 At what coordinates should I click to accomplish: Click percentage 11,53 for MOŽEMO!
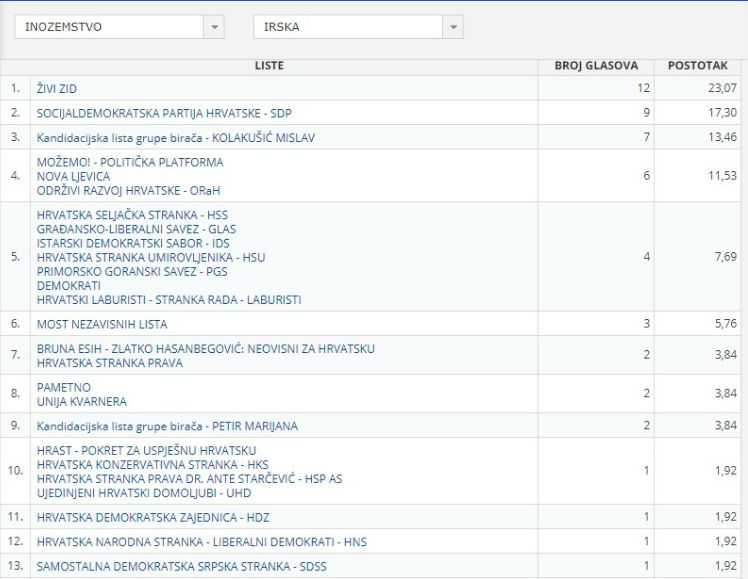[722, 176]
